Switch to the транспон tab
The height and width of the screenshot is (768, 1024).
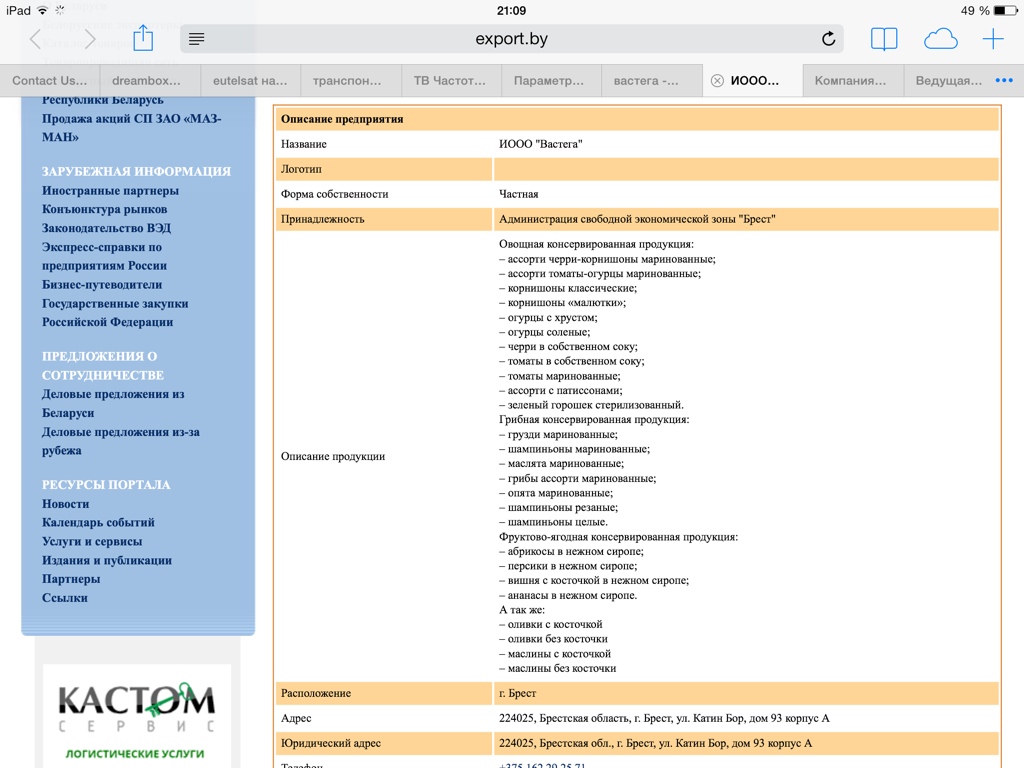351,81
